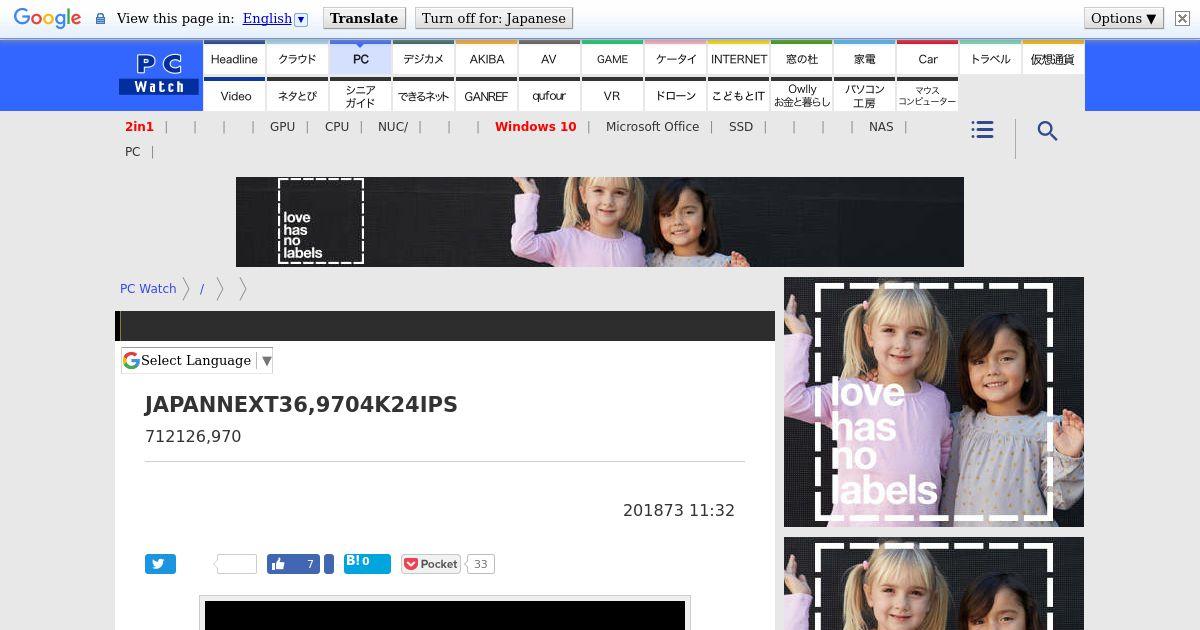
Task: Open the 仮想通貨 tab
Action: click(1053, 58)
